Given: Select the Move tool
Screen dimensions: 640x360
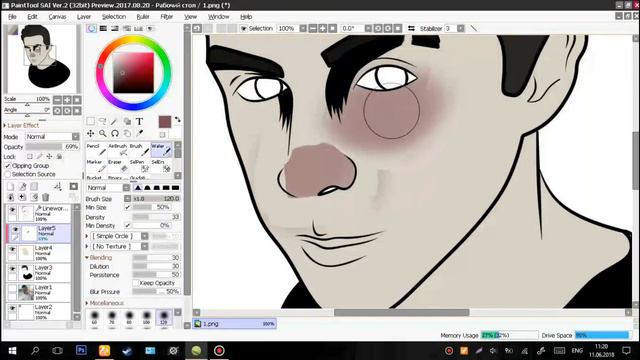Looking at the screenshot, I should point(91,133).
